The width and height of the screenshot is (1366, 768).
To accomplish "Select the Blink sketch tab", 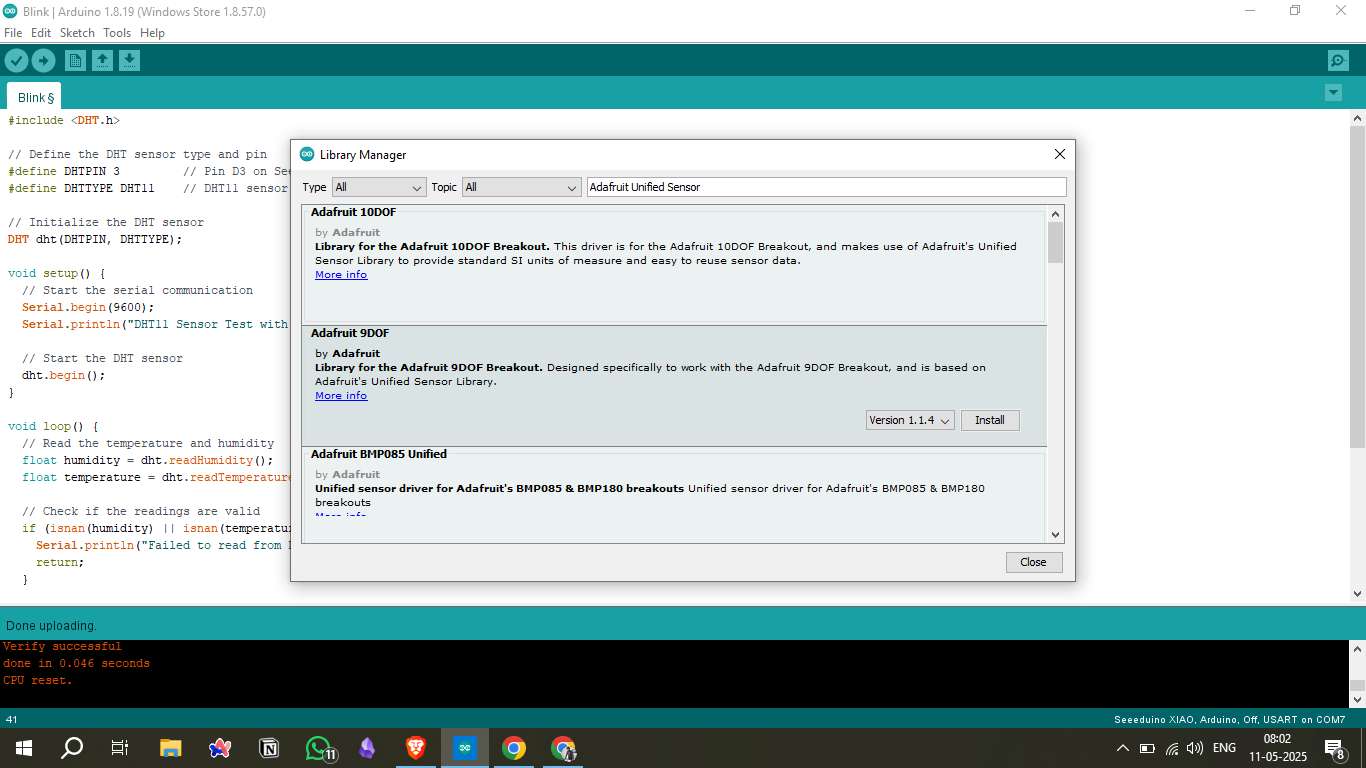I will pos(35,97).
